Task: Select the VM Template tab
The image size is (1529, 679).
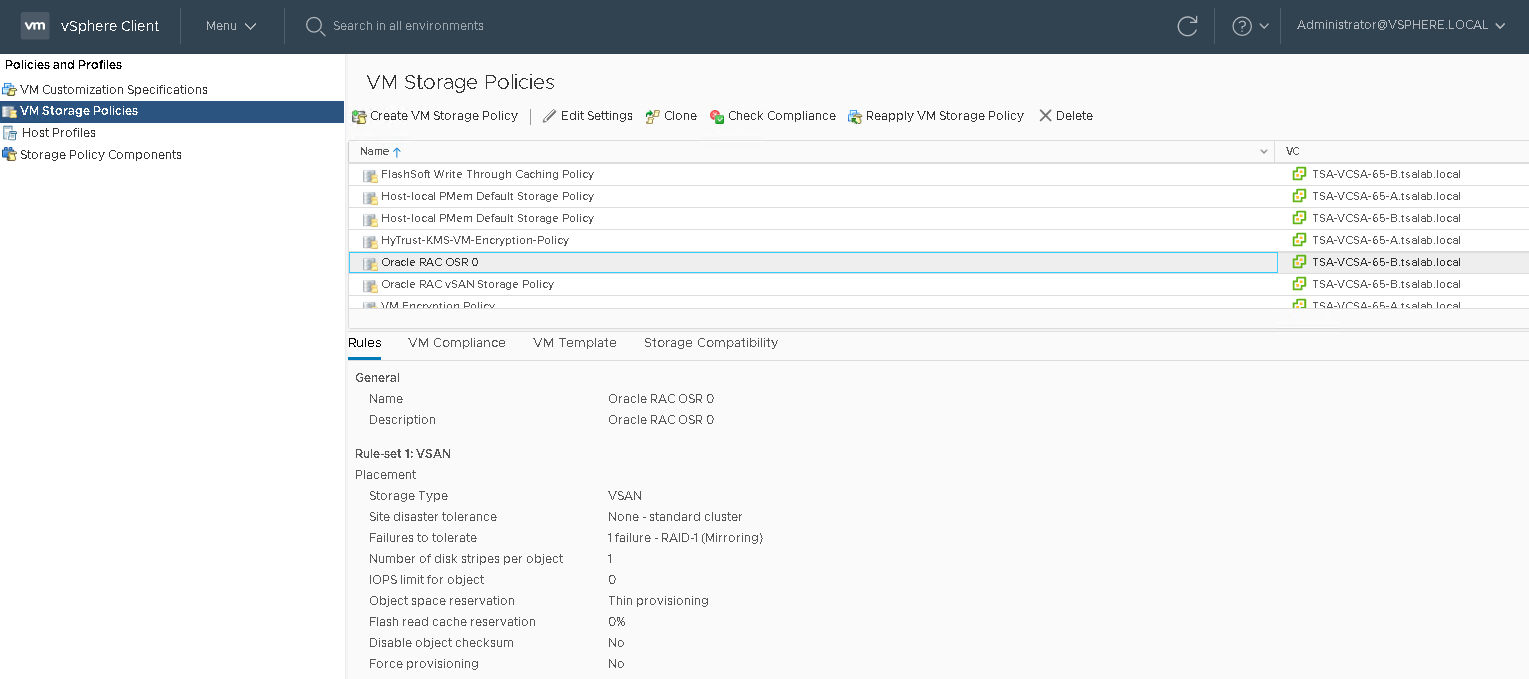Action: [574, 343]
